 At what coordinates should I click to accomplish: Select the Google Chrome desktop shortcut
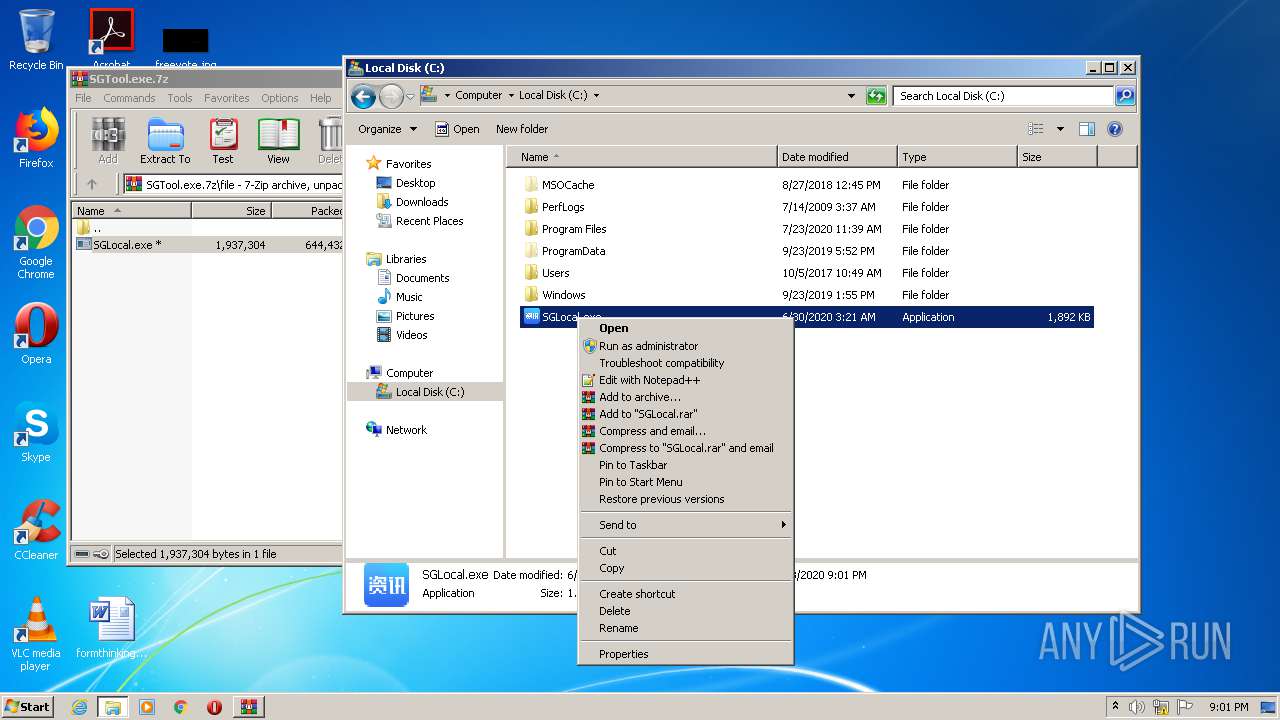[36, 243]
